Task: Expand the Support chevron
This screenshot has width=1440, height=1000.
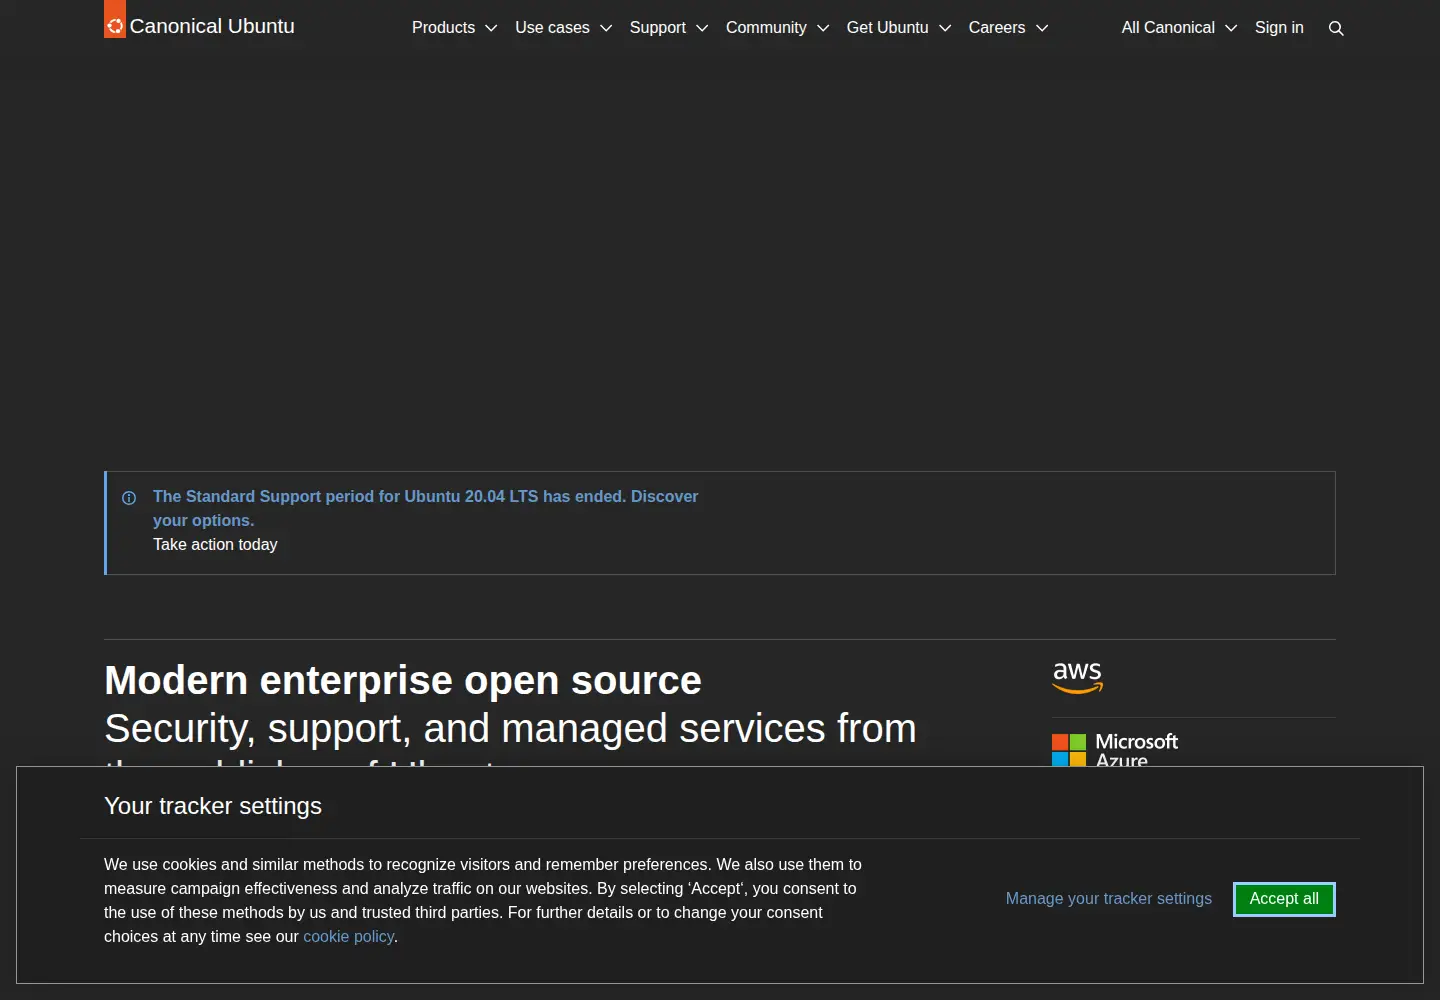Action: (702, 28)
